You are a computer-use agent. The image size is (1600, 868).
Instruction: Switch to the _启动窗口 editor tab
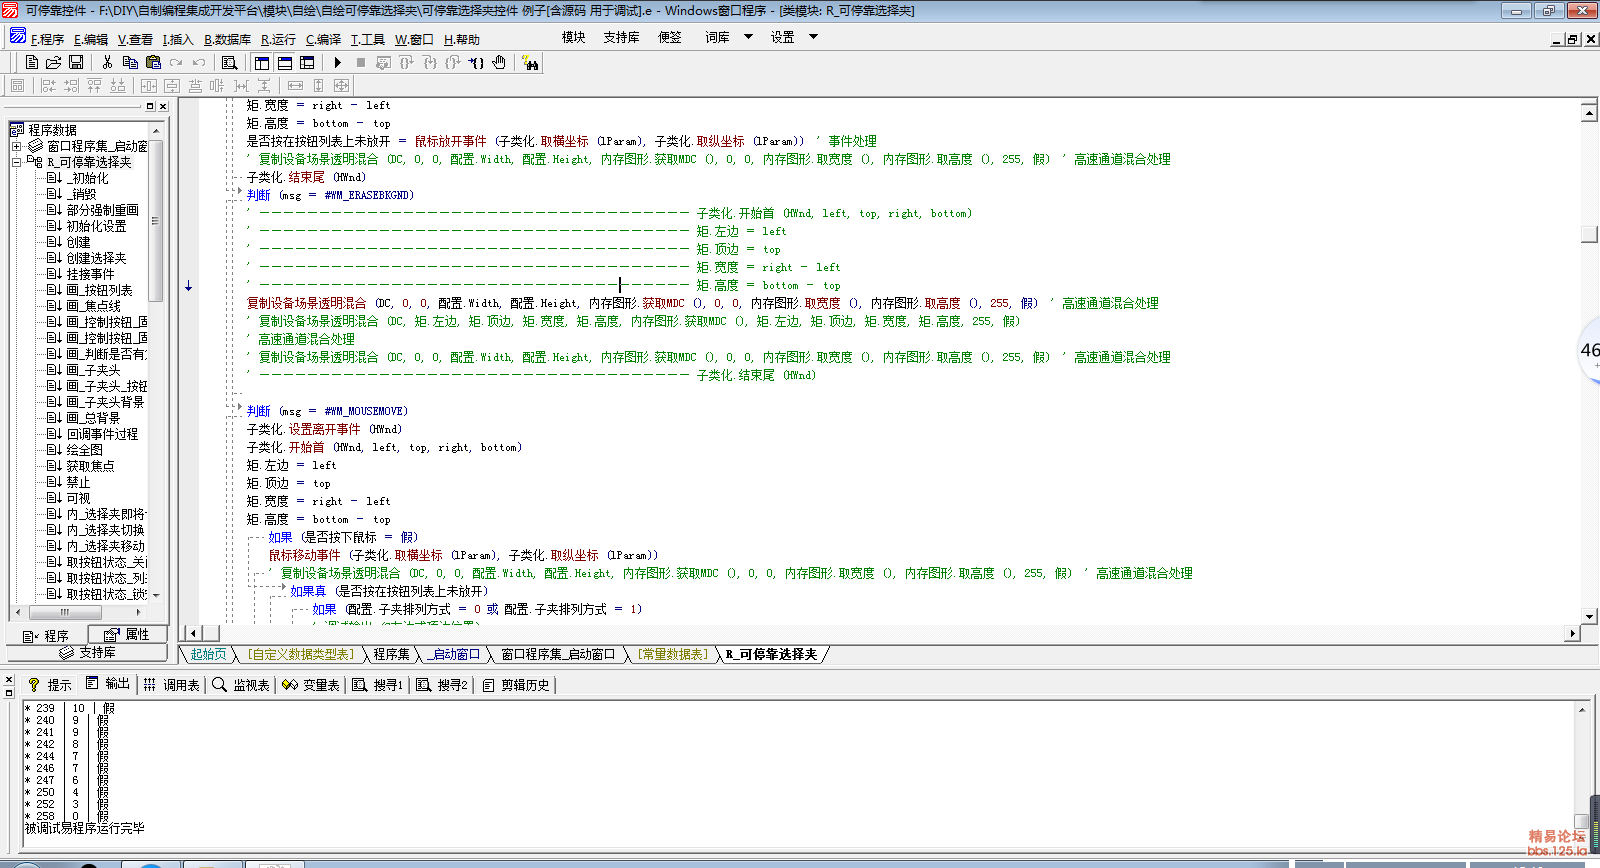(x=455, y=654)
